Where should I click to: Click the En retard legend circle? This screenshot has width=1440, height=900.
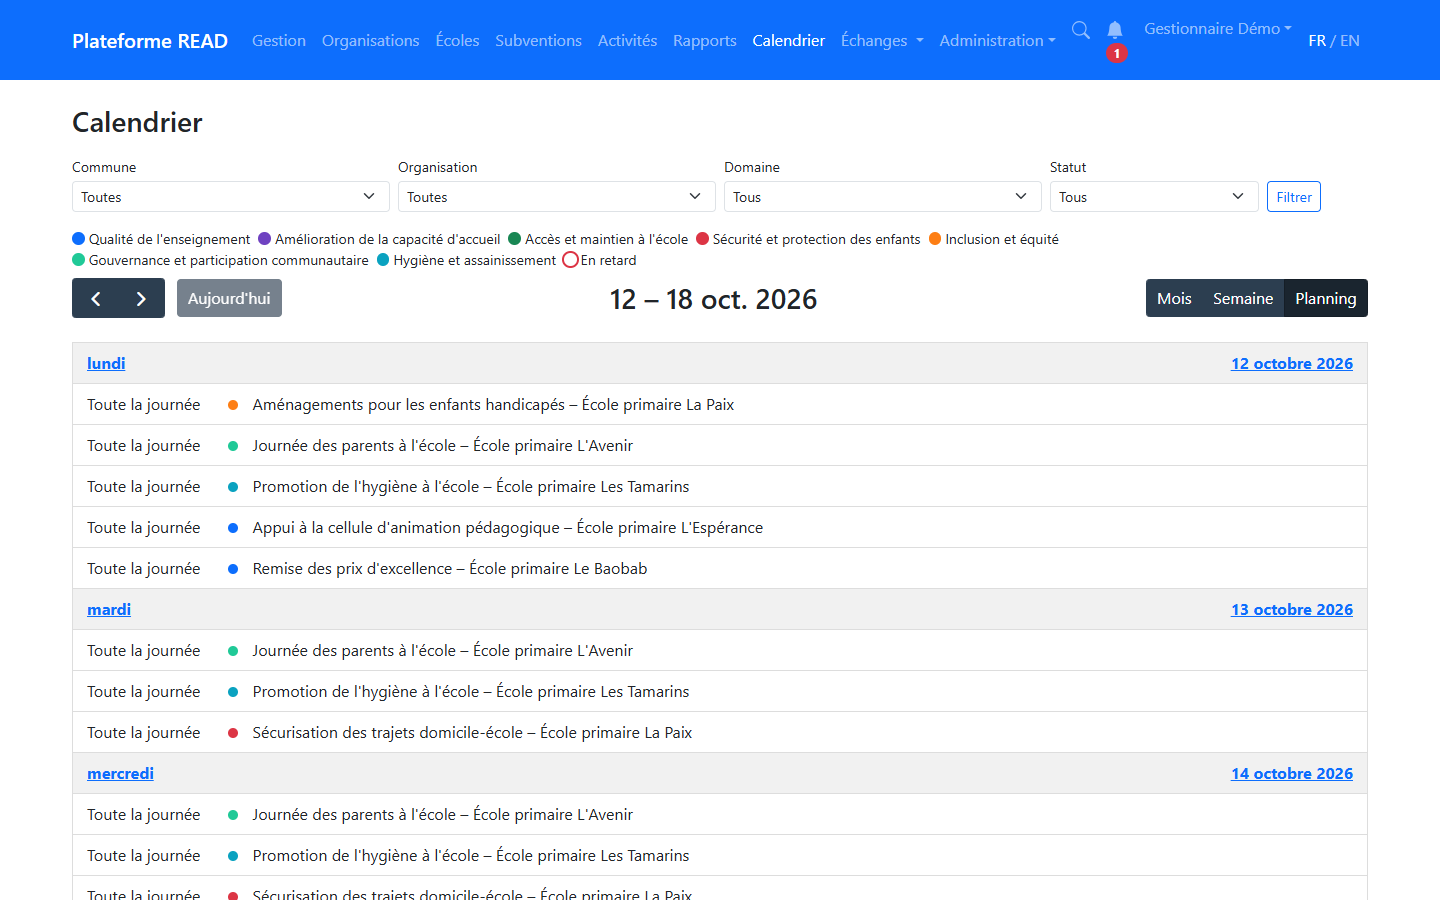point(570,260)
